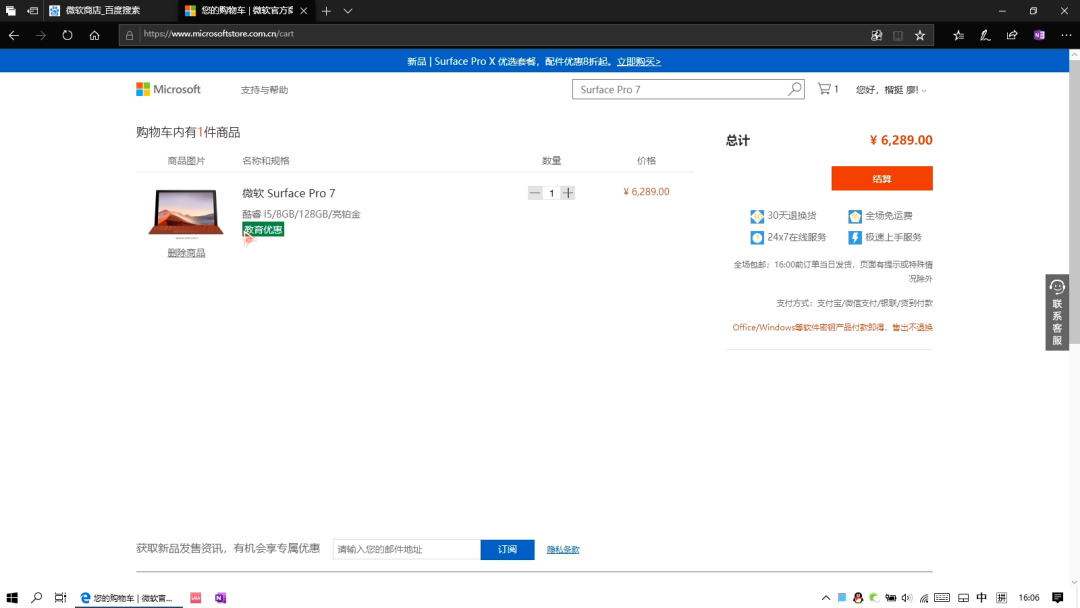Click the browser address bar URL
This screenshot has width=1080, height=608.
[x=218, y=34]
